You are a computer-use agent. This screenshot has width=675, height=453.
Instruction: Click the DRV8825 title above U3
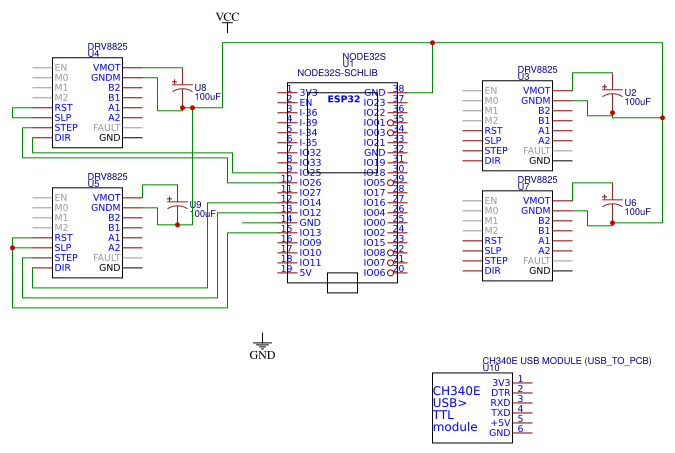(x=537, y=69)
